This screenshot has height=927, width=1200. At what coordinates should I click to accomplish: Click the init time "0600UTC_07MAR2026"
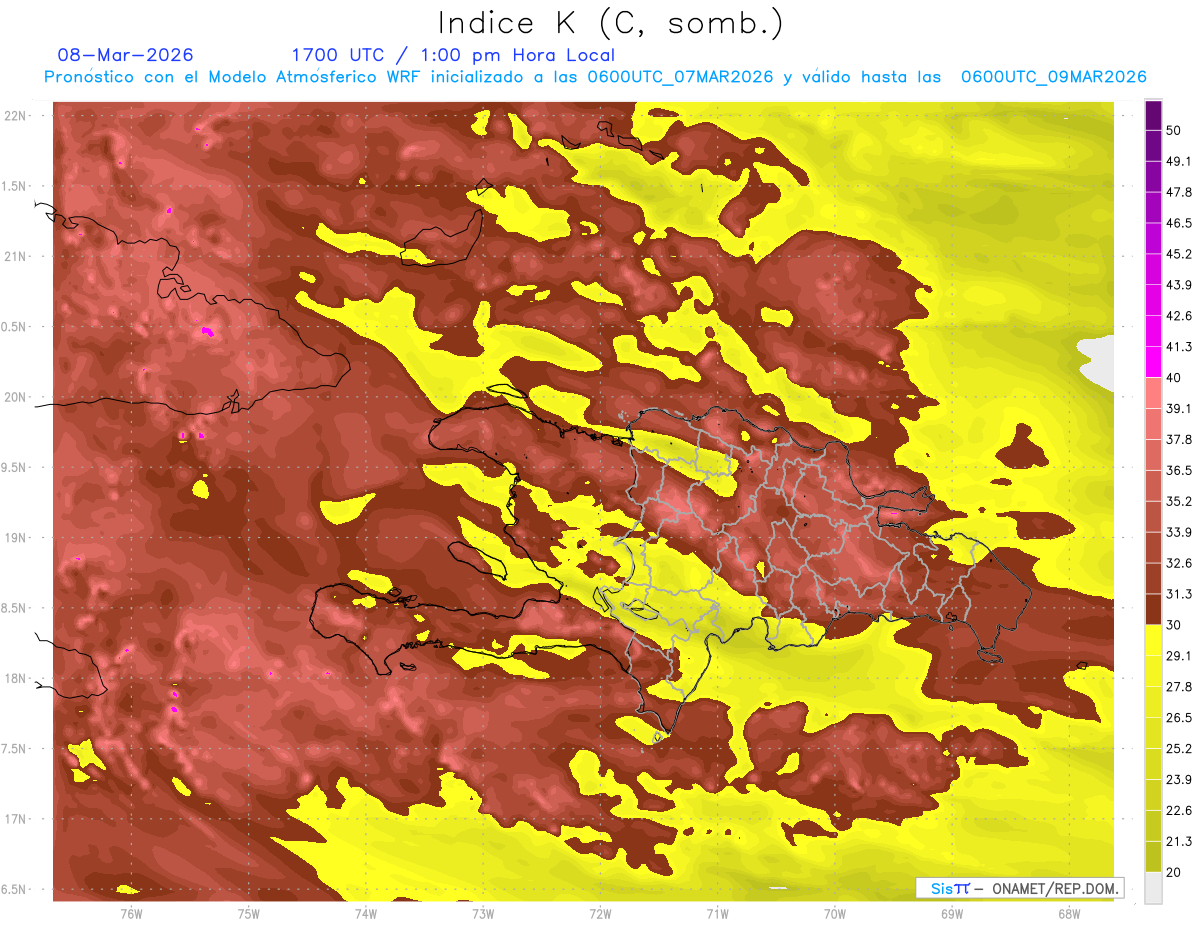680,77
